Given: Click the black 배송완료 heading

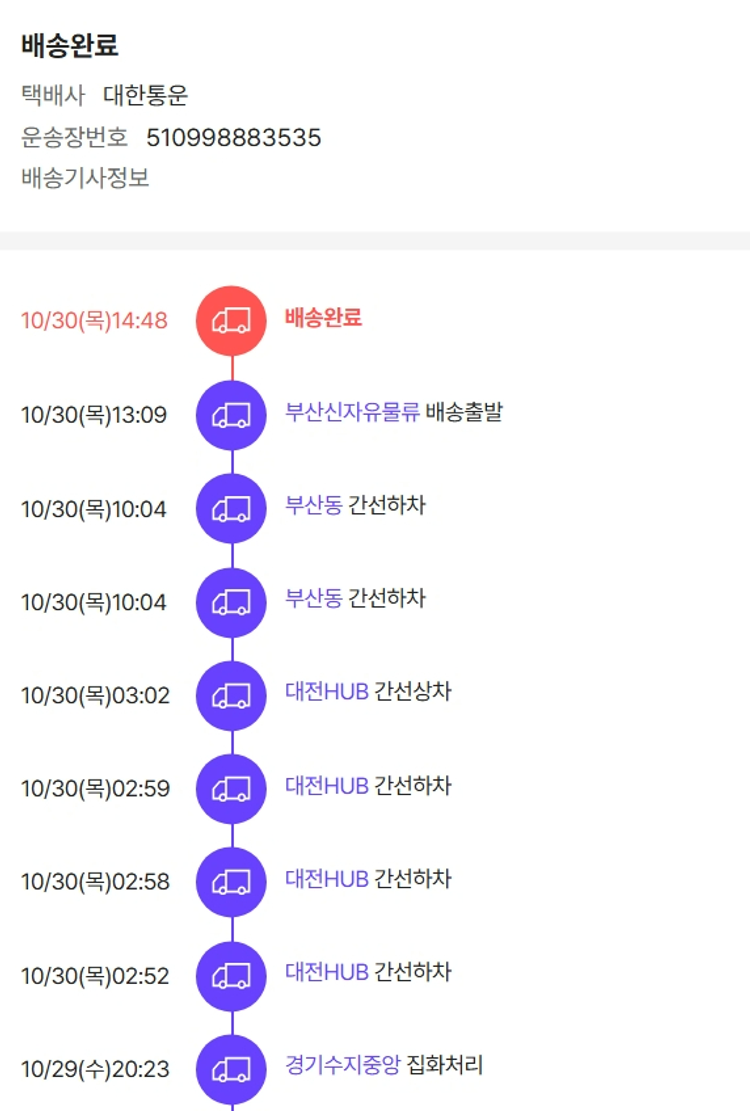Looking at the screenshot, I should click(69, 45).
